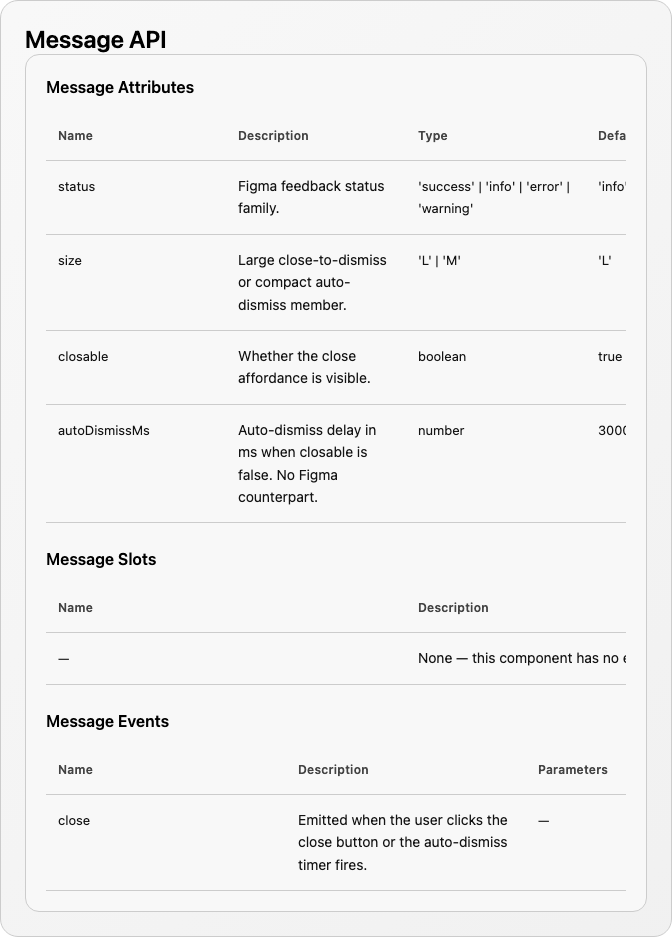672x937 pixels.
Task: Select the size attribute row name
Action: coord(70,261)
